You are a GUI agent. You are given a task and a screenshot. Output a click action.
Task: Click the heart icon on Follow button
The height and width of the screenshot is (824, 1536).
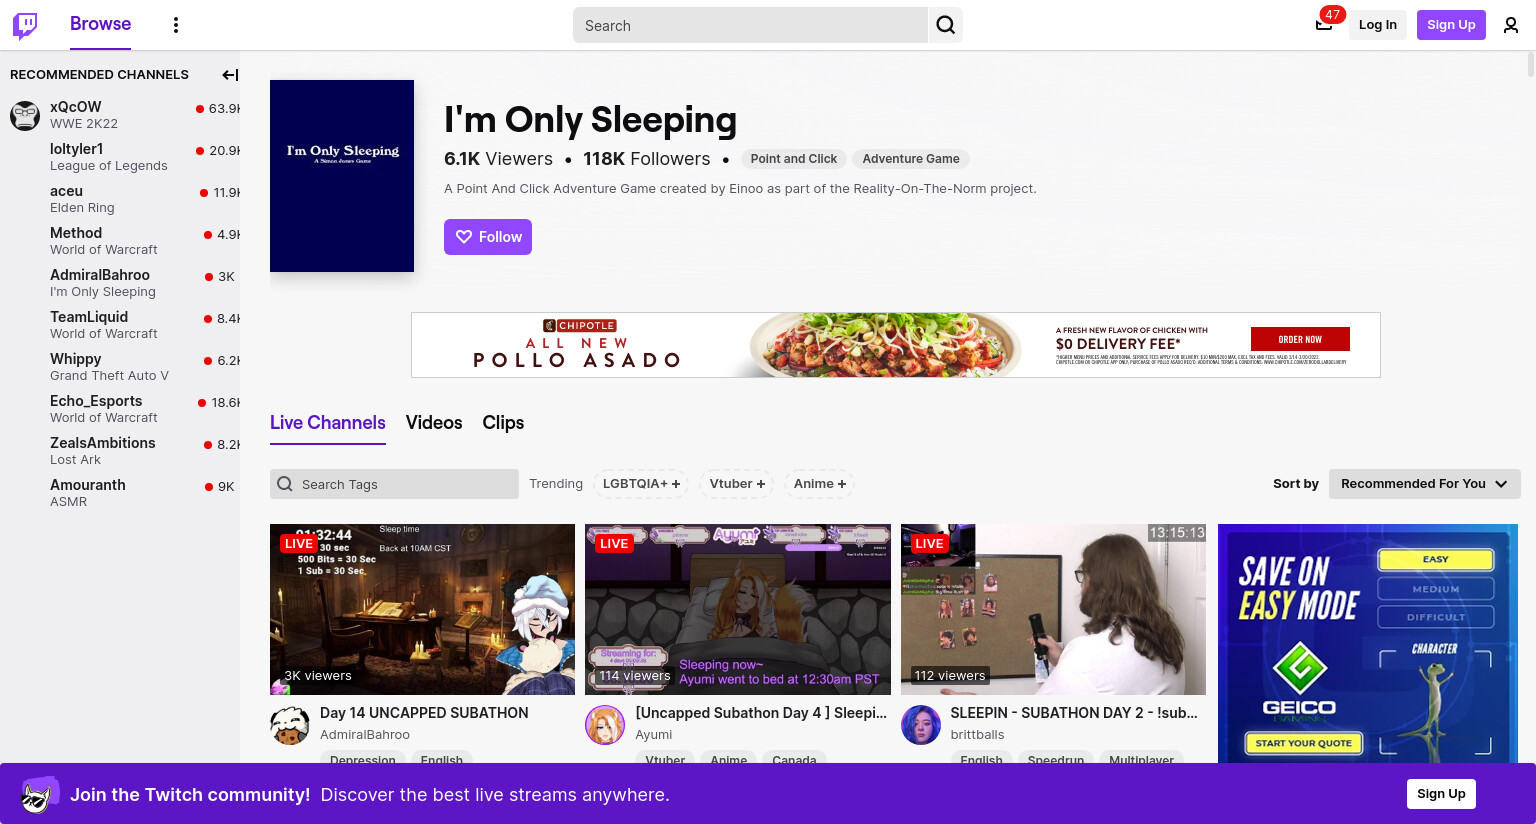[x=464, y=237]
